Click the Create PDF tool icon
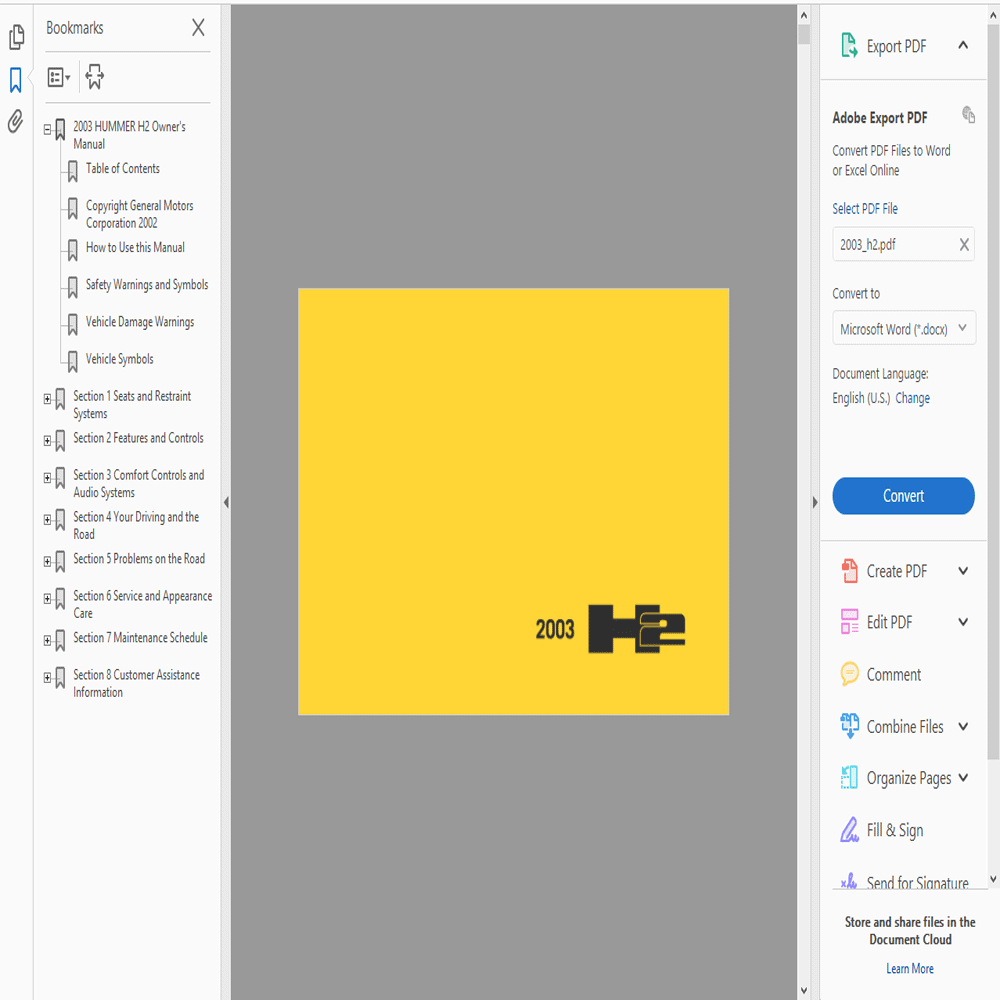The width and height of the screenshot is (1000, 1000). point(849,571)
